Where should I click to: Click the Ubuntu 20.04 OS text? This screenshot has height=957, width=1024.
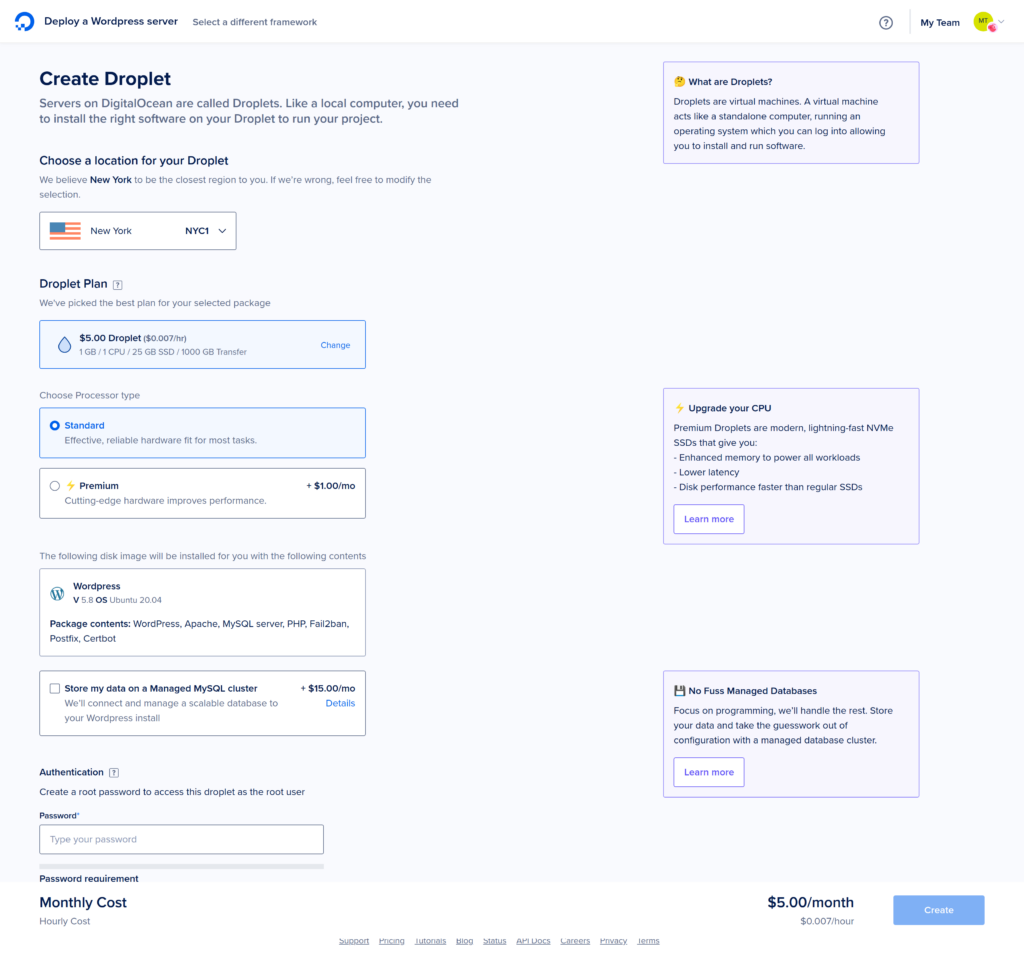click(x=135, y=600)
